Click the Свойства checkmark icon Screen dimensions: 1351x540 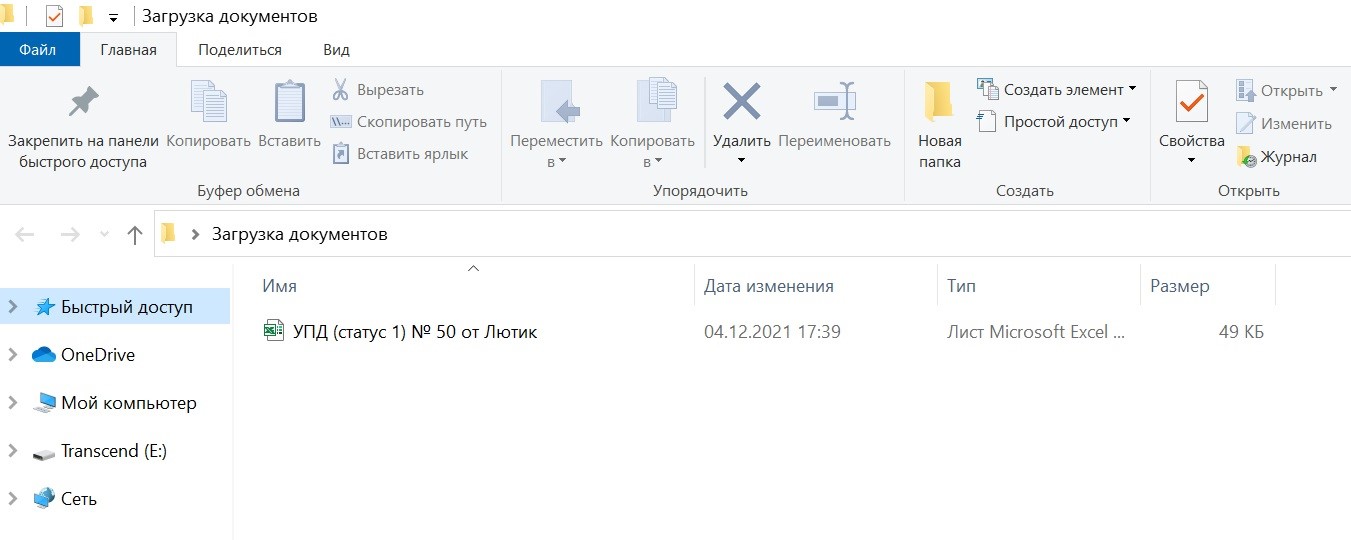(1191, 101)
